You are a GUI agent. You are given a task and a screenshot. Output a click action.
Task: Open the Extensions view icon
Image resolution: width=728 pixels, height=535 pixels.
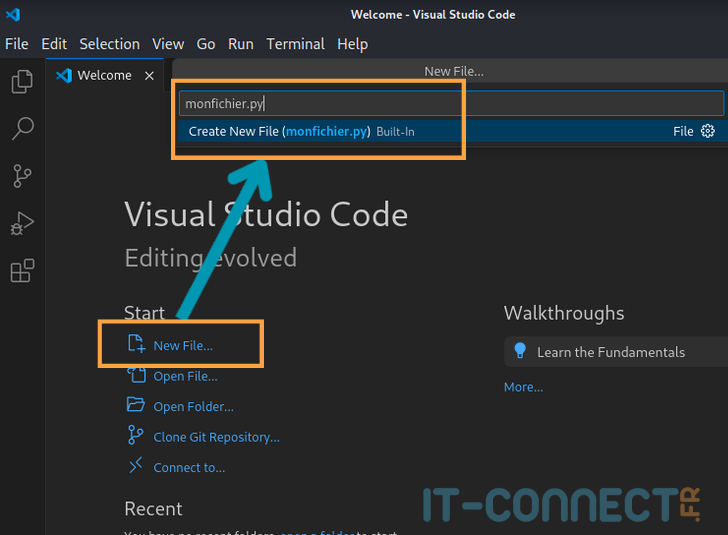[22, 271]
